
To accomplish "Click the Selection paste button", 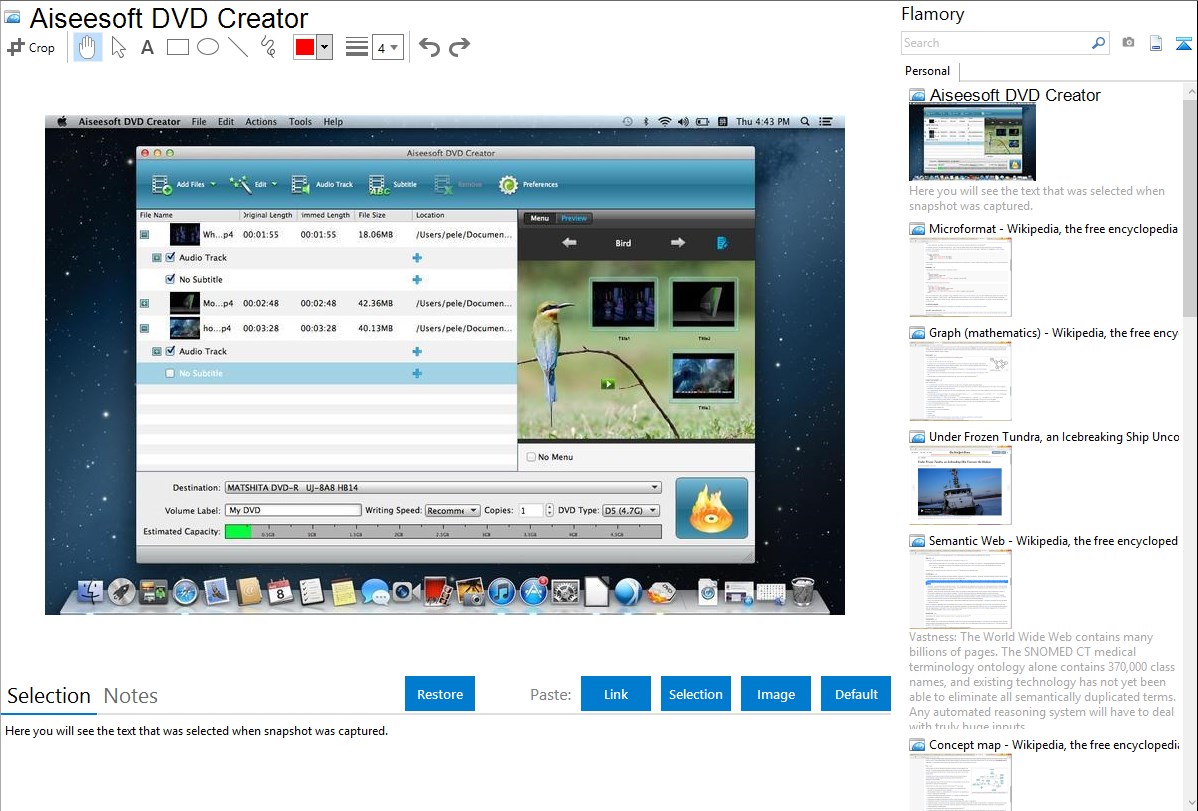I will point(695,694).
